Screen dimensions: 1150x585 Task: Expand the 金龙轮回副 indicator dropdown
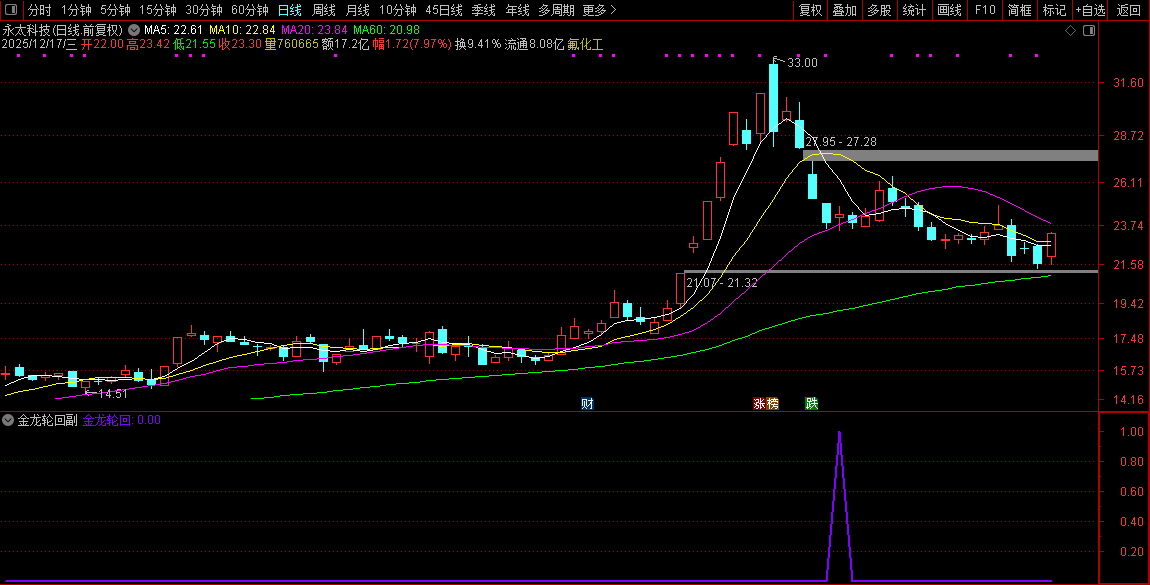[x=9, y=421]
